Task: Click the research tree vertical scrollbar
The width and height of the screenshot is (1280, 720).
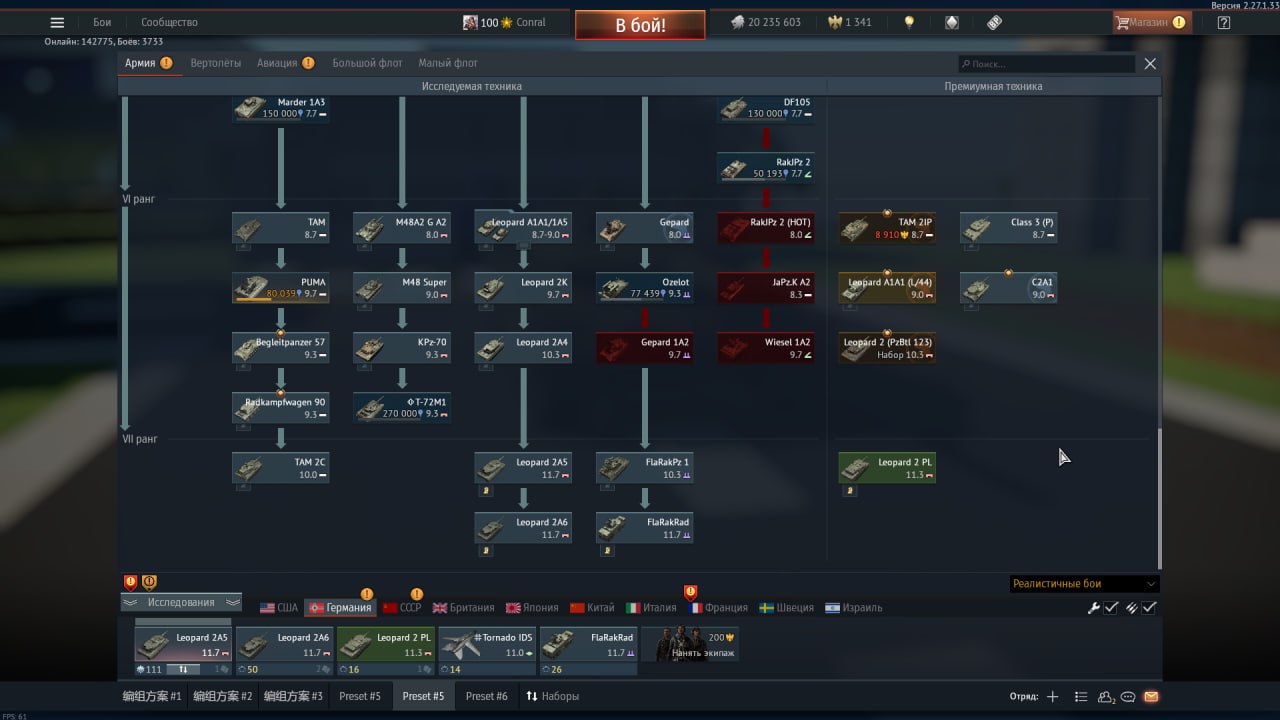Action: [1159, 500]
